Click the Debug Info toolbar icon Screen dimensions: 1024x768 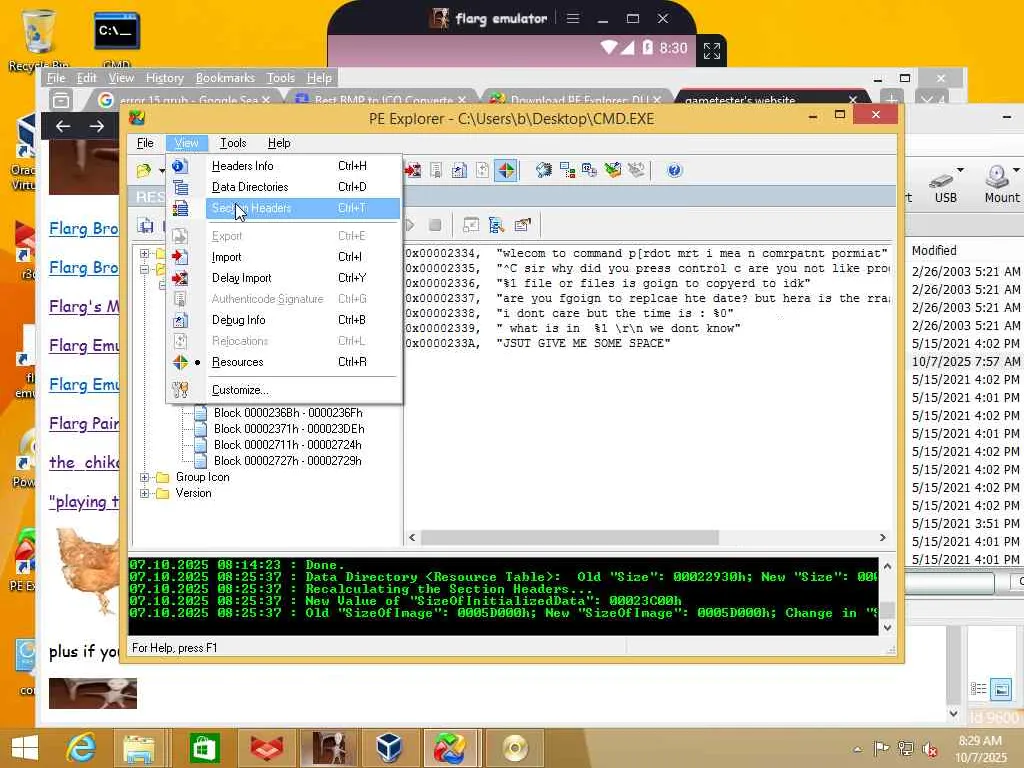[459, 170]
